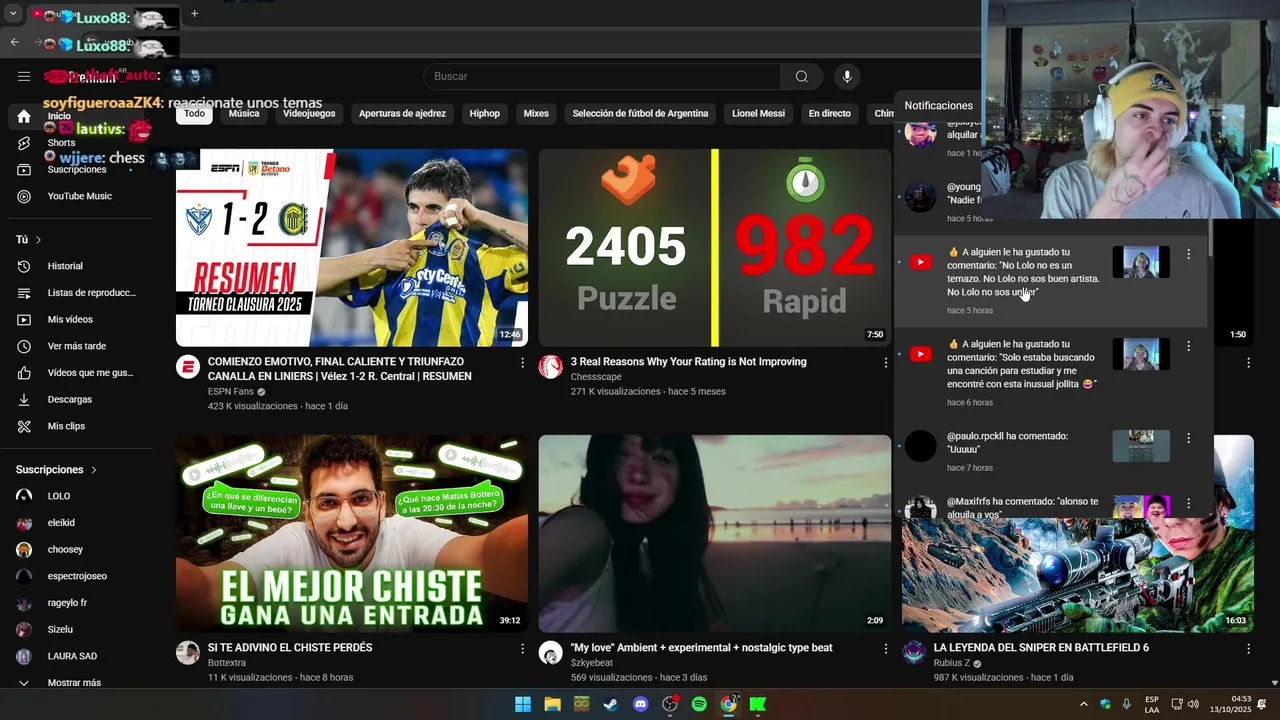Open the 2405 Puzzle 982 Rapid thumbnail
This screenshot has height=720, width=1280.
tap(714, 248)
